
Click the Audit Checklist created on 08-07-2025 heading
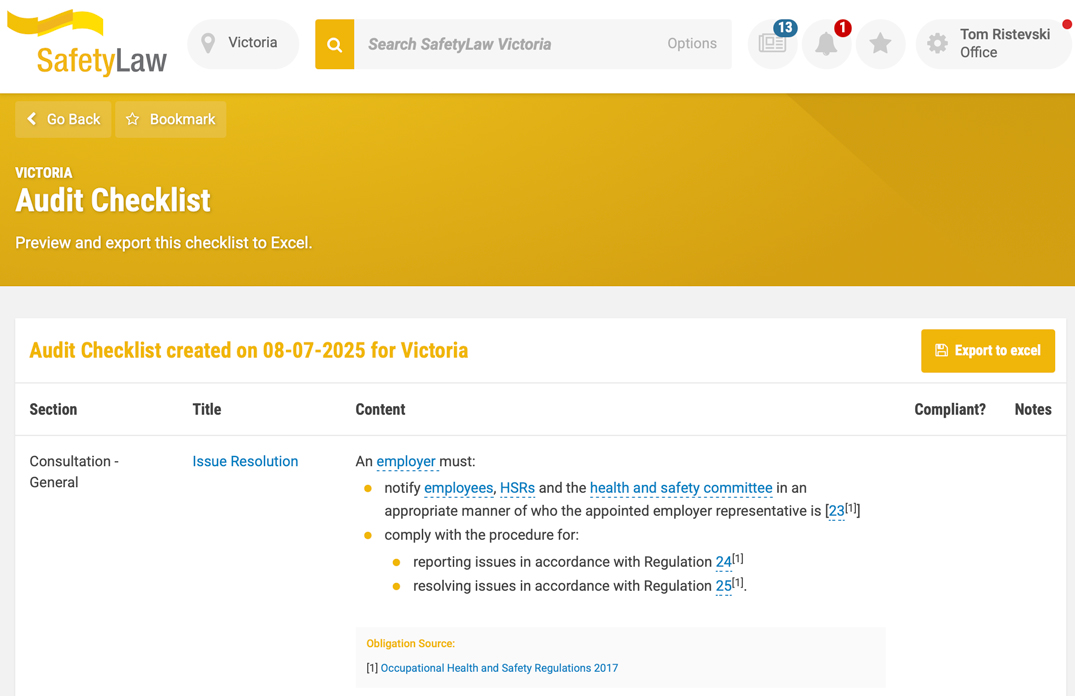249,350
